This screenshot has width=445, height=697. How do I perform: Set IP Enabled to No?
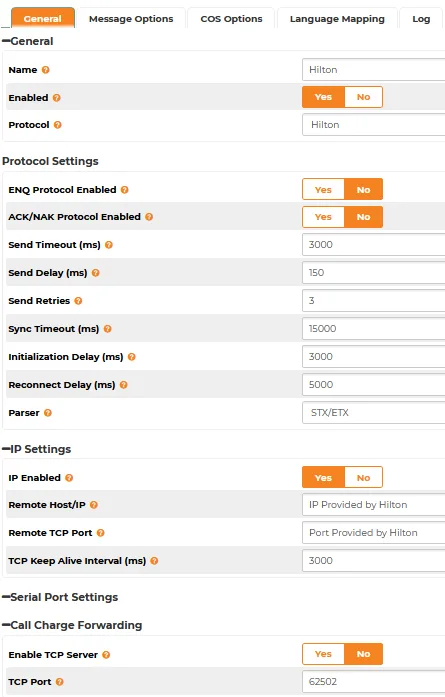363,477
